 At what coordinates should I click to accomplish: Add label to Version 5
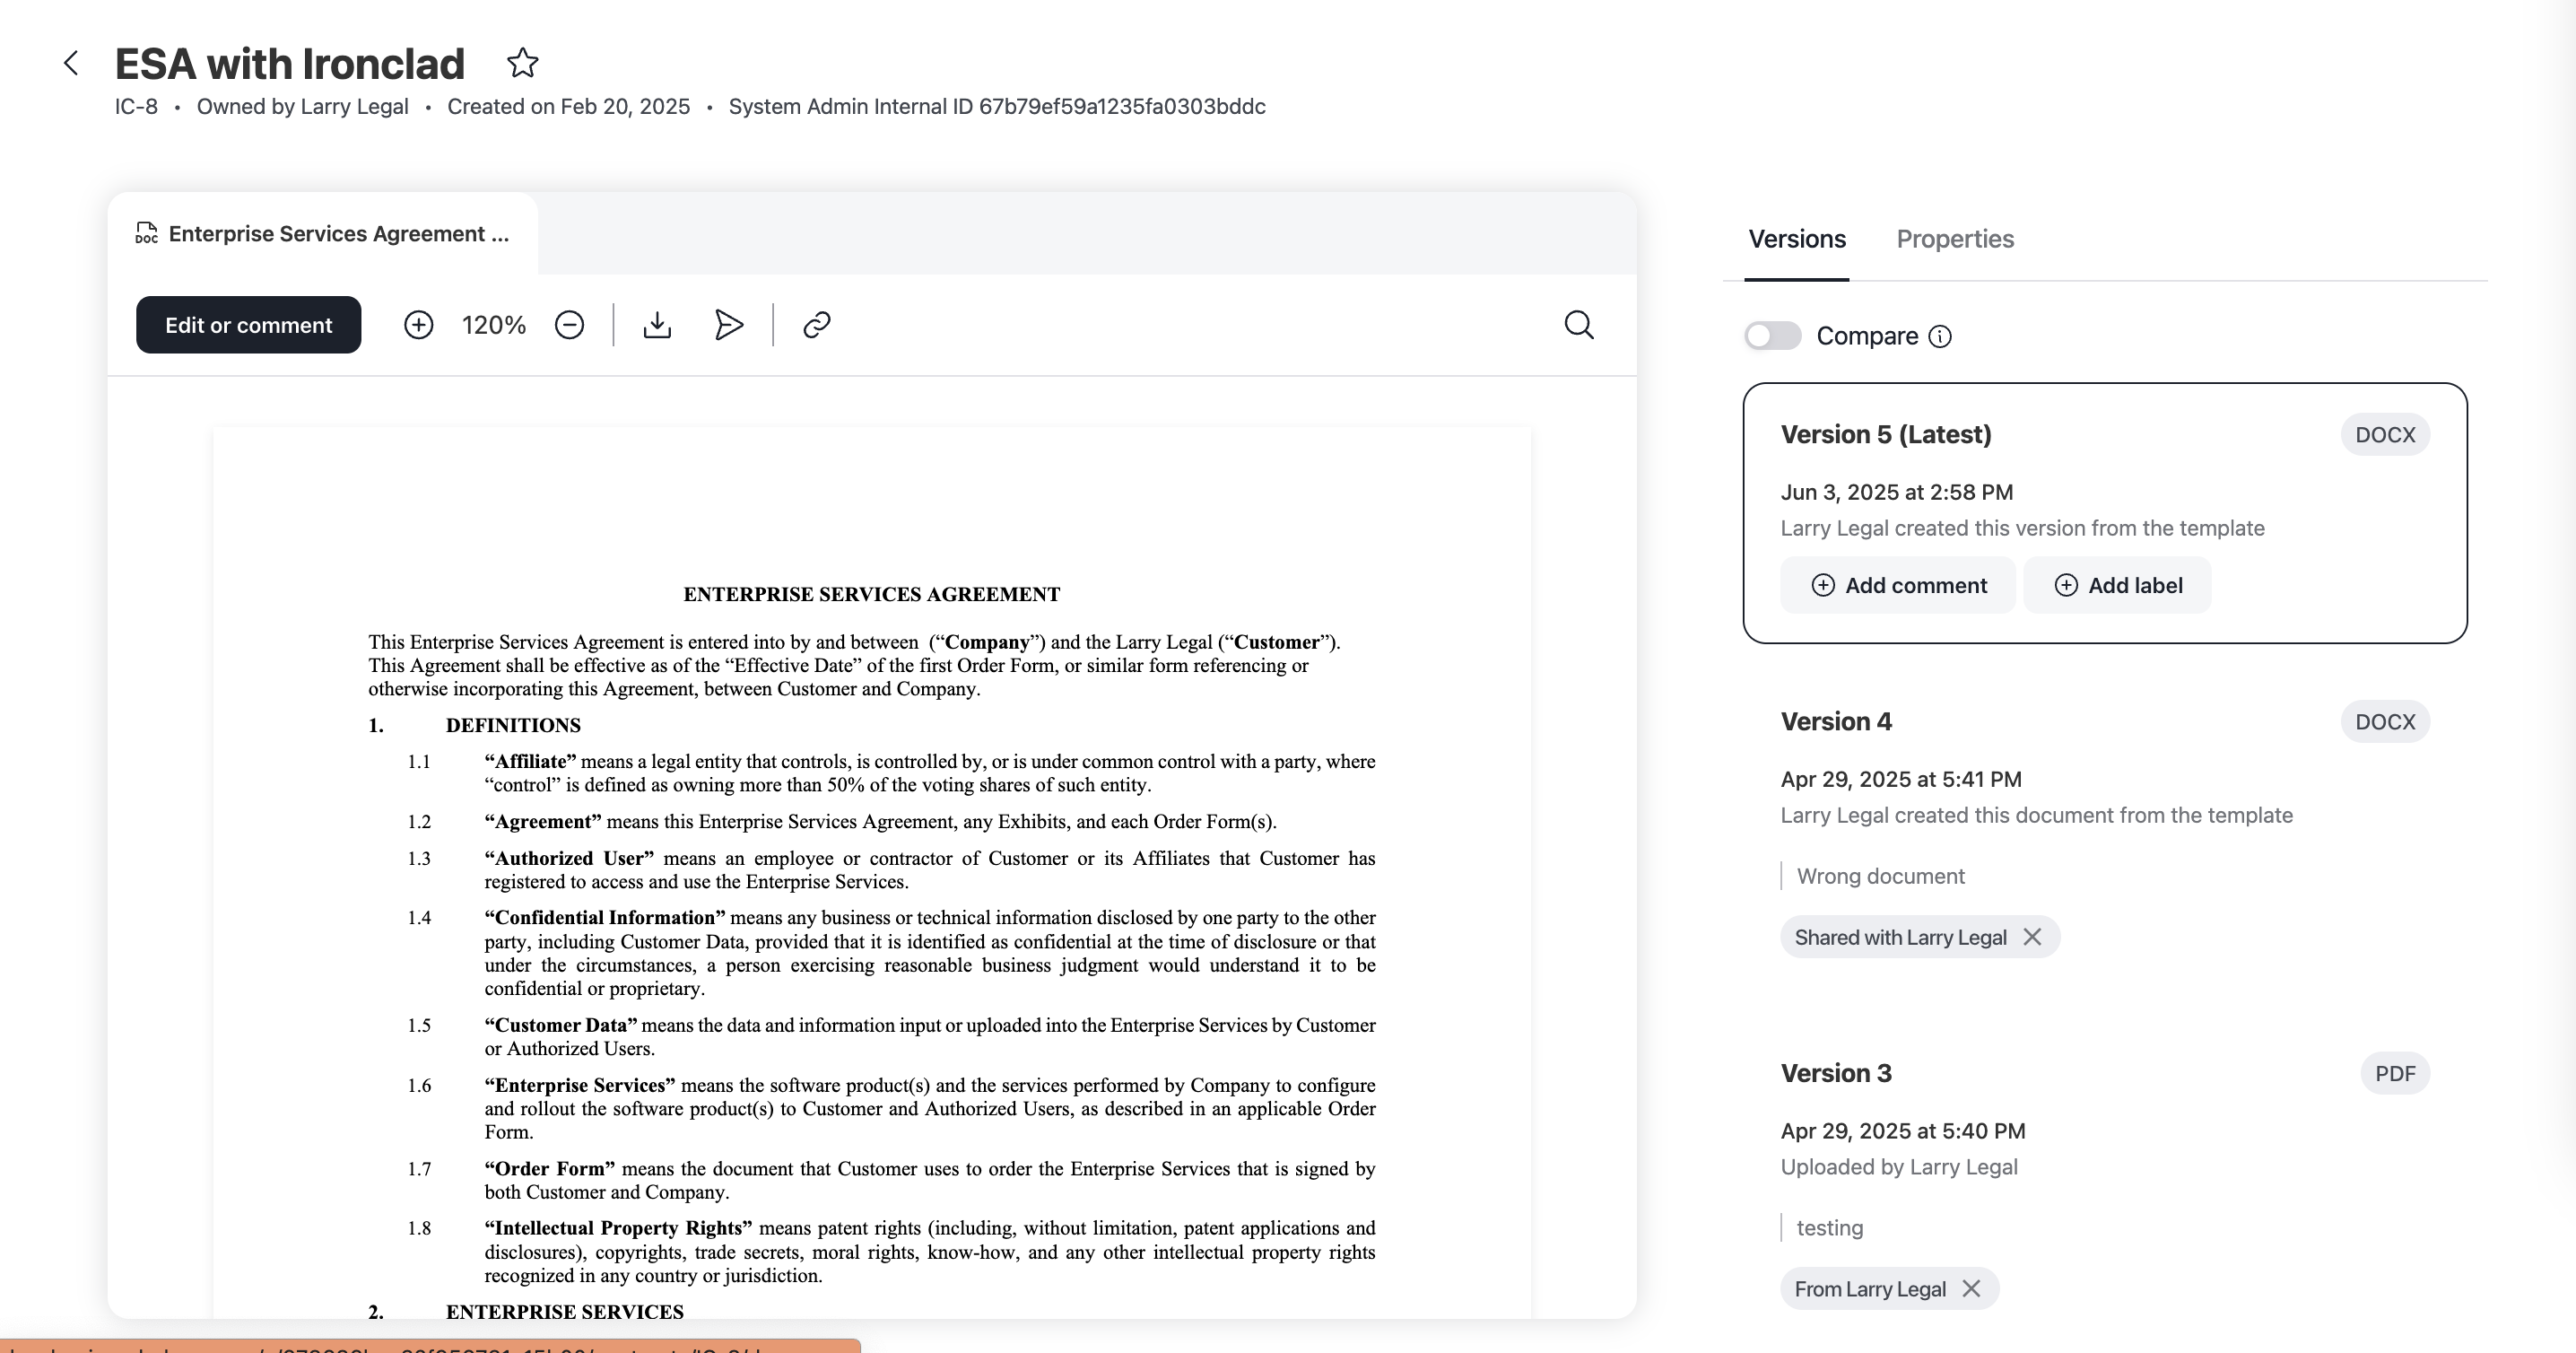coord(2117,585)
